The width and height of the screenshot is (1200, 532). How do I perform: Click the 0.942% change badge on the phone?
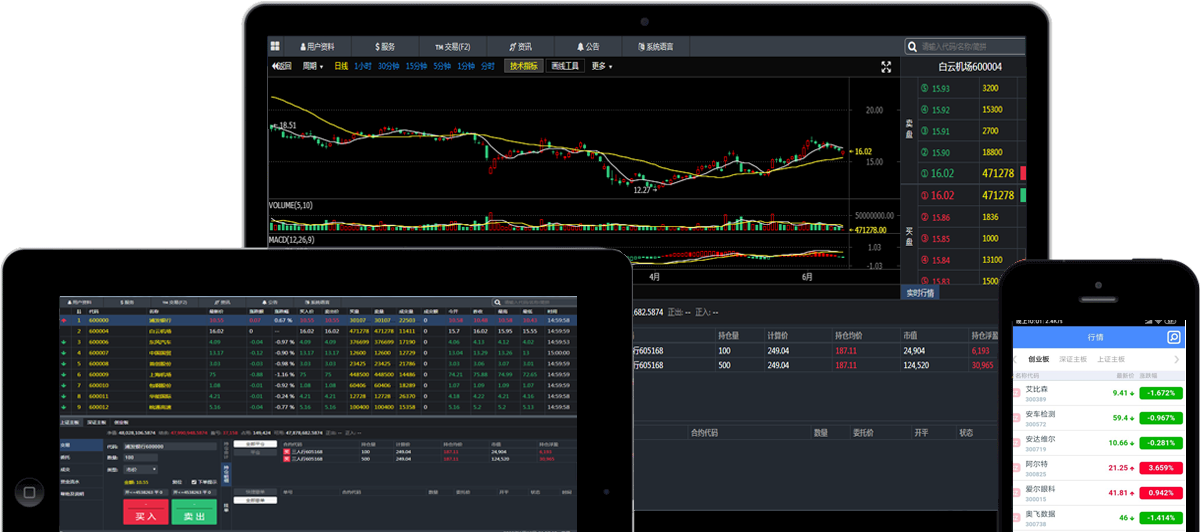tap(1161, 493)
